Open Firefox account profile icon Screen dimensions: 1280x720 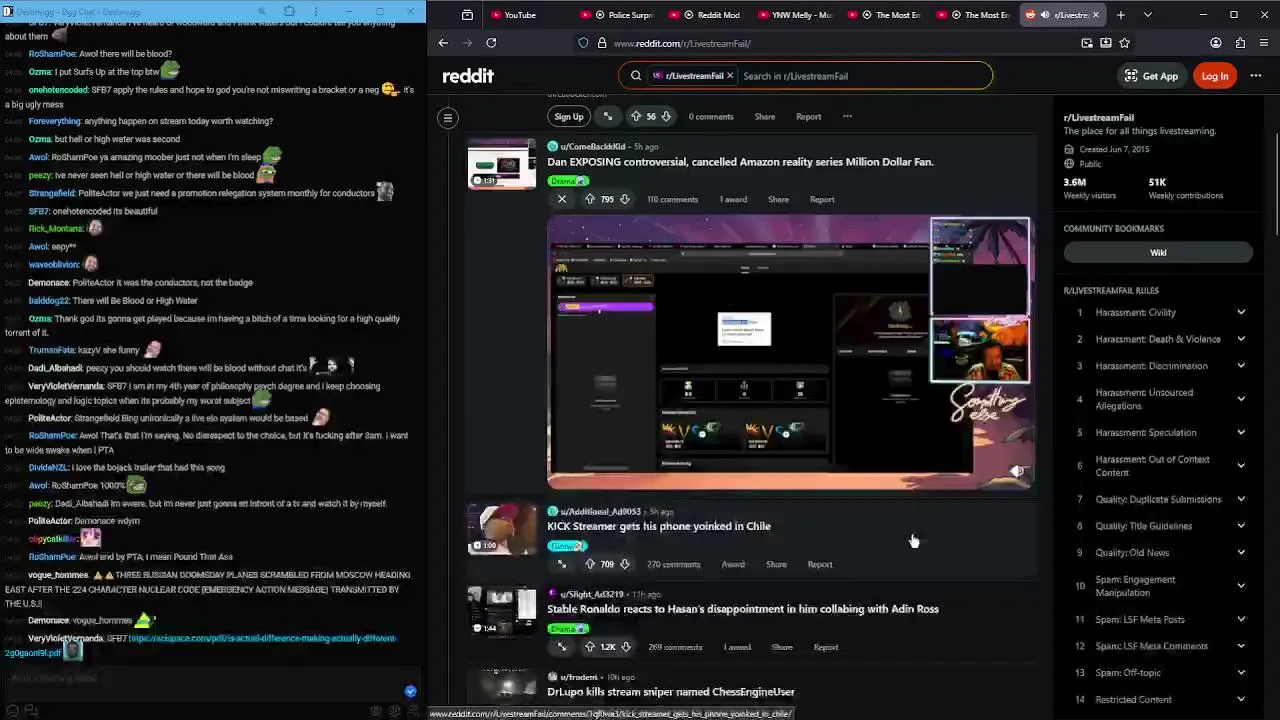pos(1216,43)
